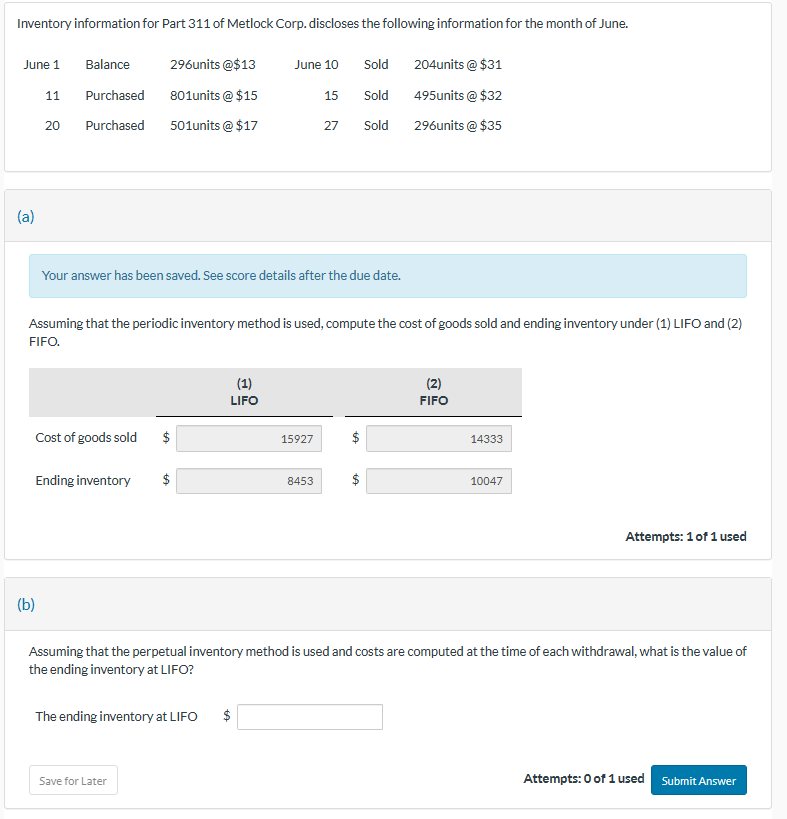Click the Save for Later button
The image size is (787, 819).
pyautogui.click(x=72, y=780)
